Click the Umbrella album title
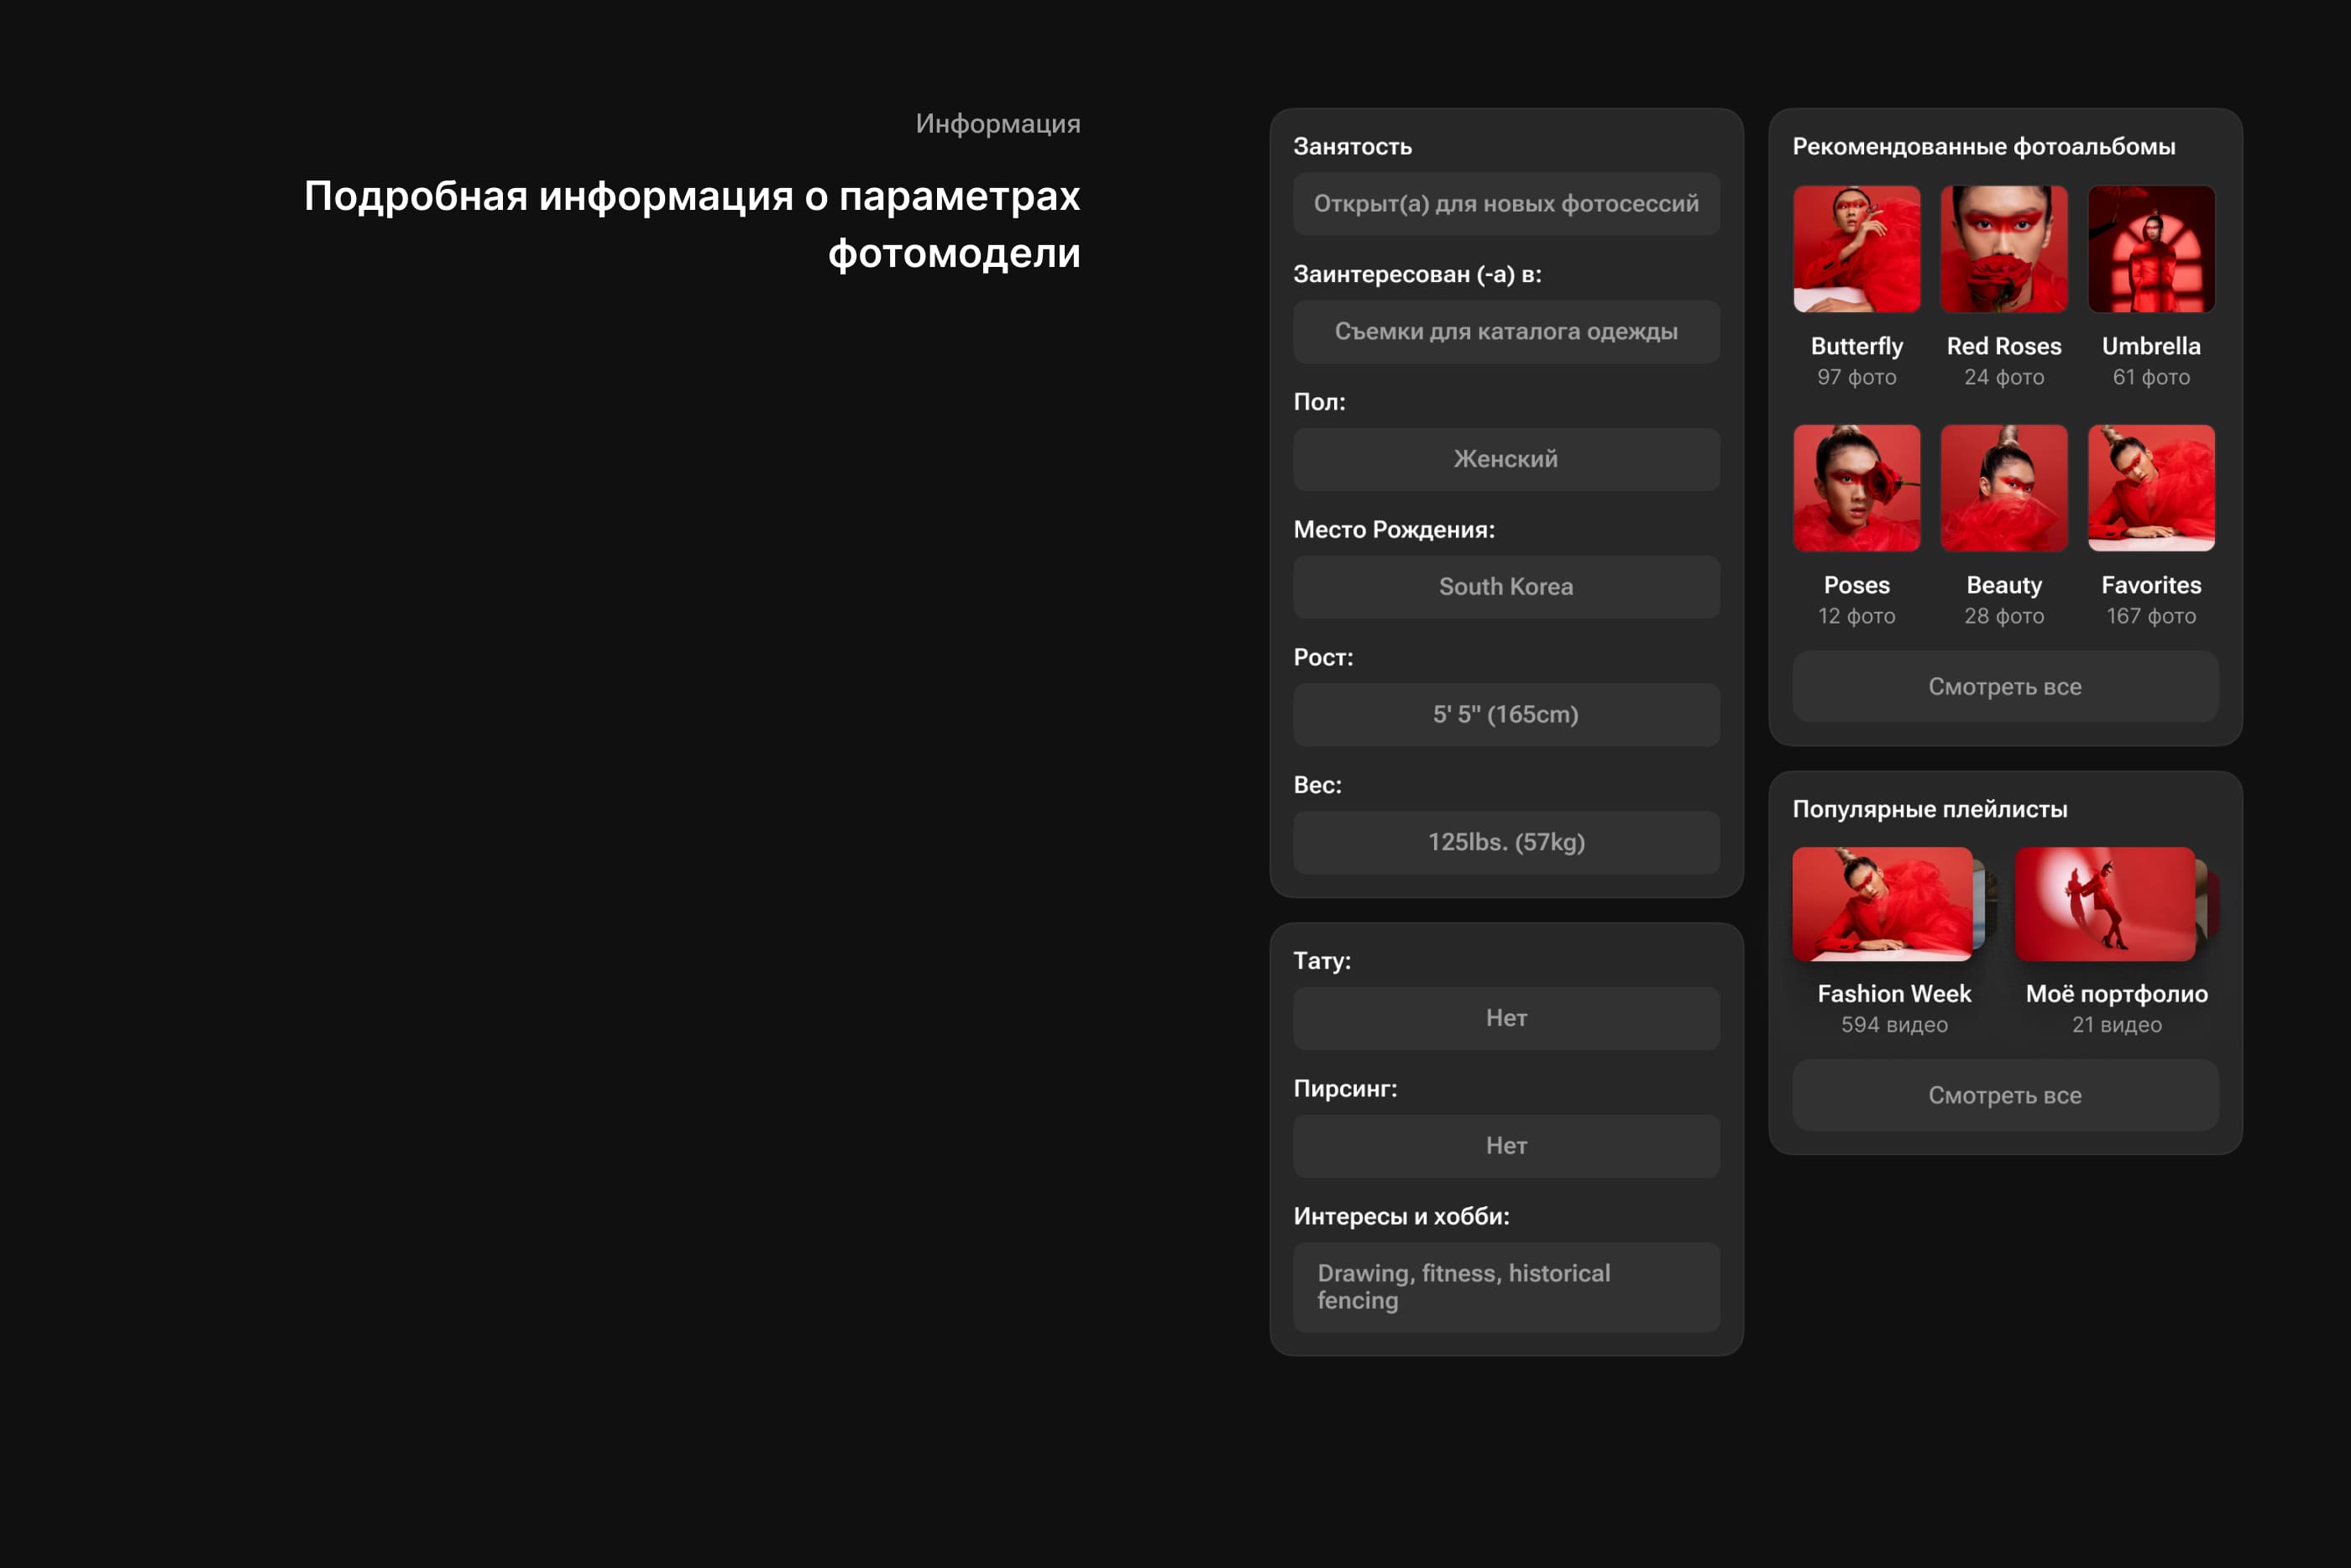The width and height of the screenshot is (2351, 1568). [2151, 346]
